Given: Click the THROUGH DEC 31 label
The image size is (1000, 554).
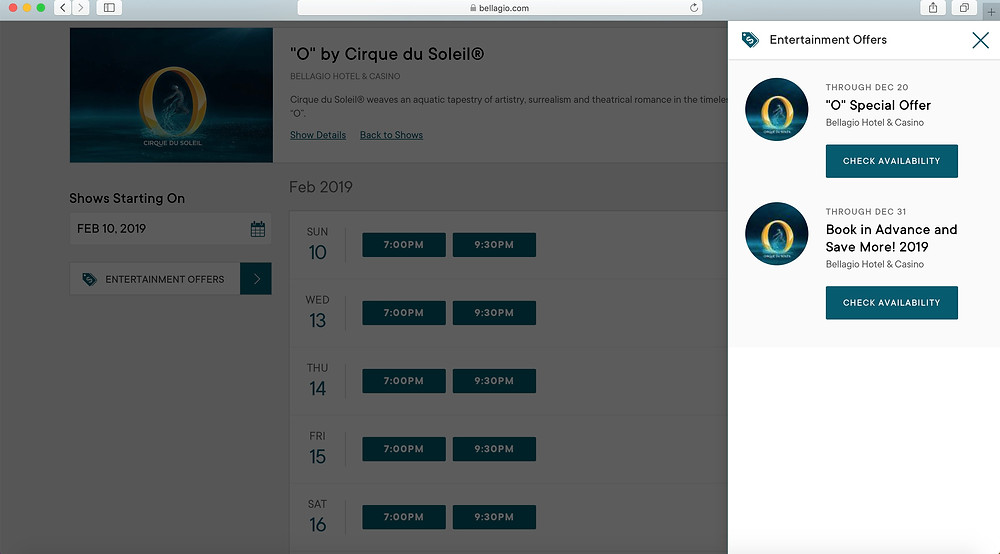Looking at the screenshot, I should pyautogui.click(x=865, y=212).
